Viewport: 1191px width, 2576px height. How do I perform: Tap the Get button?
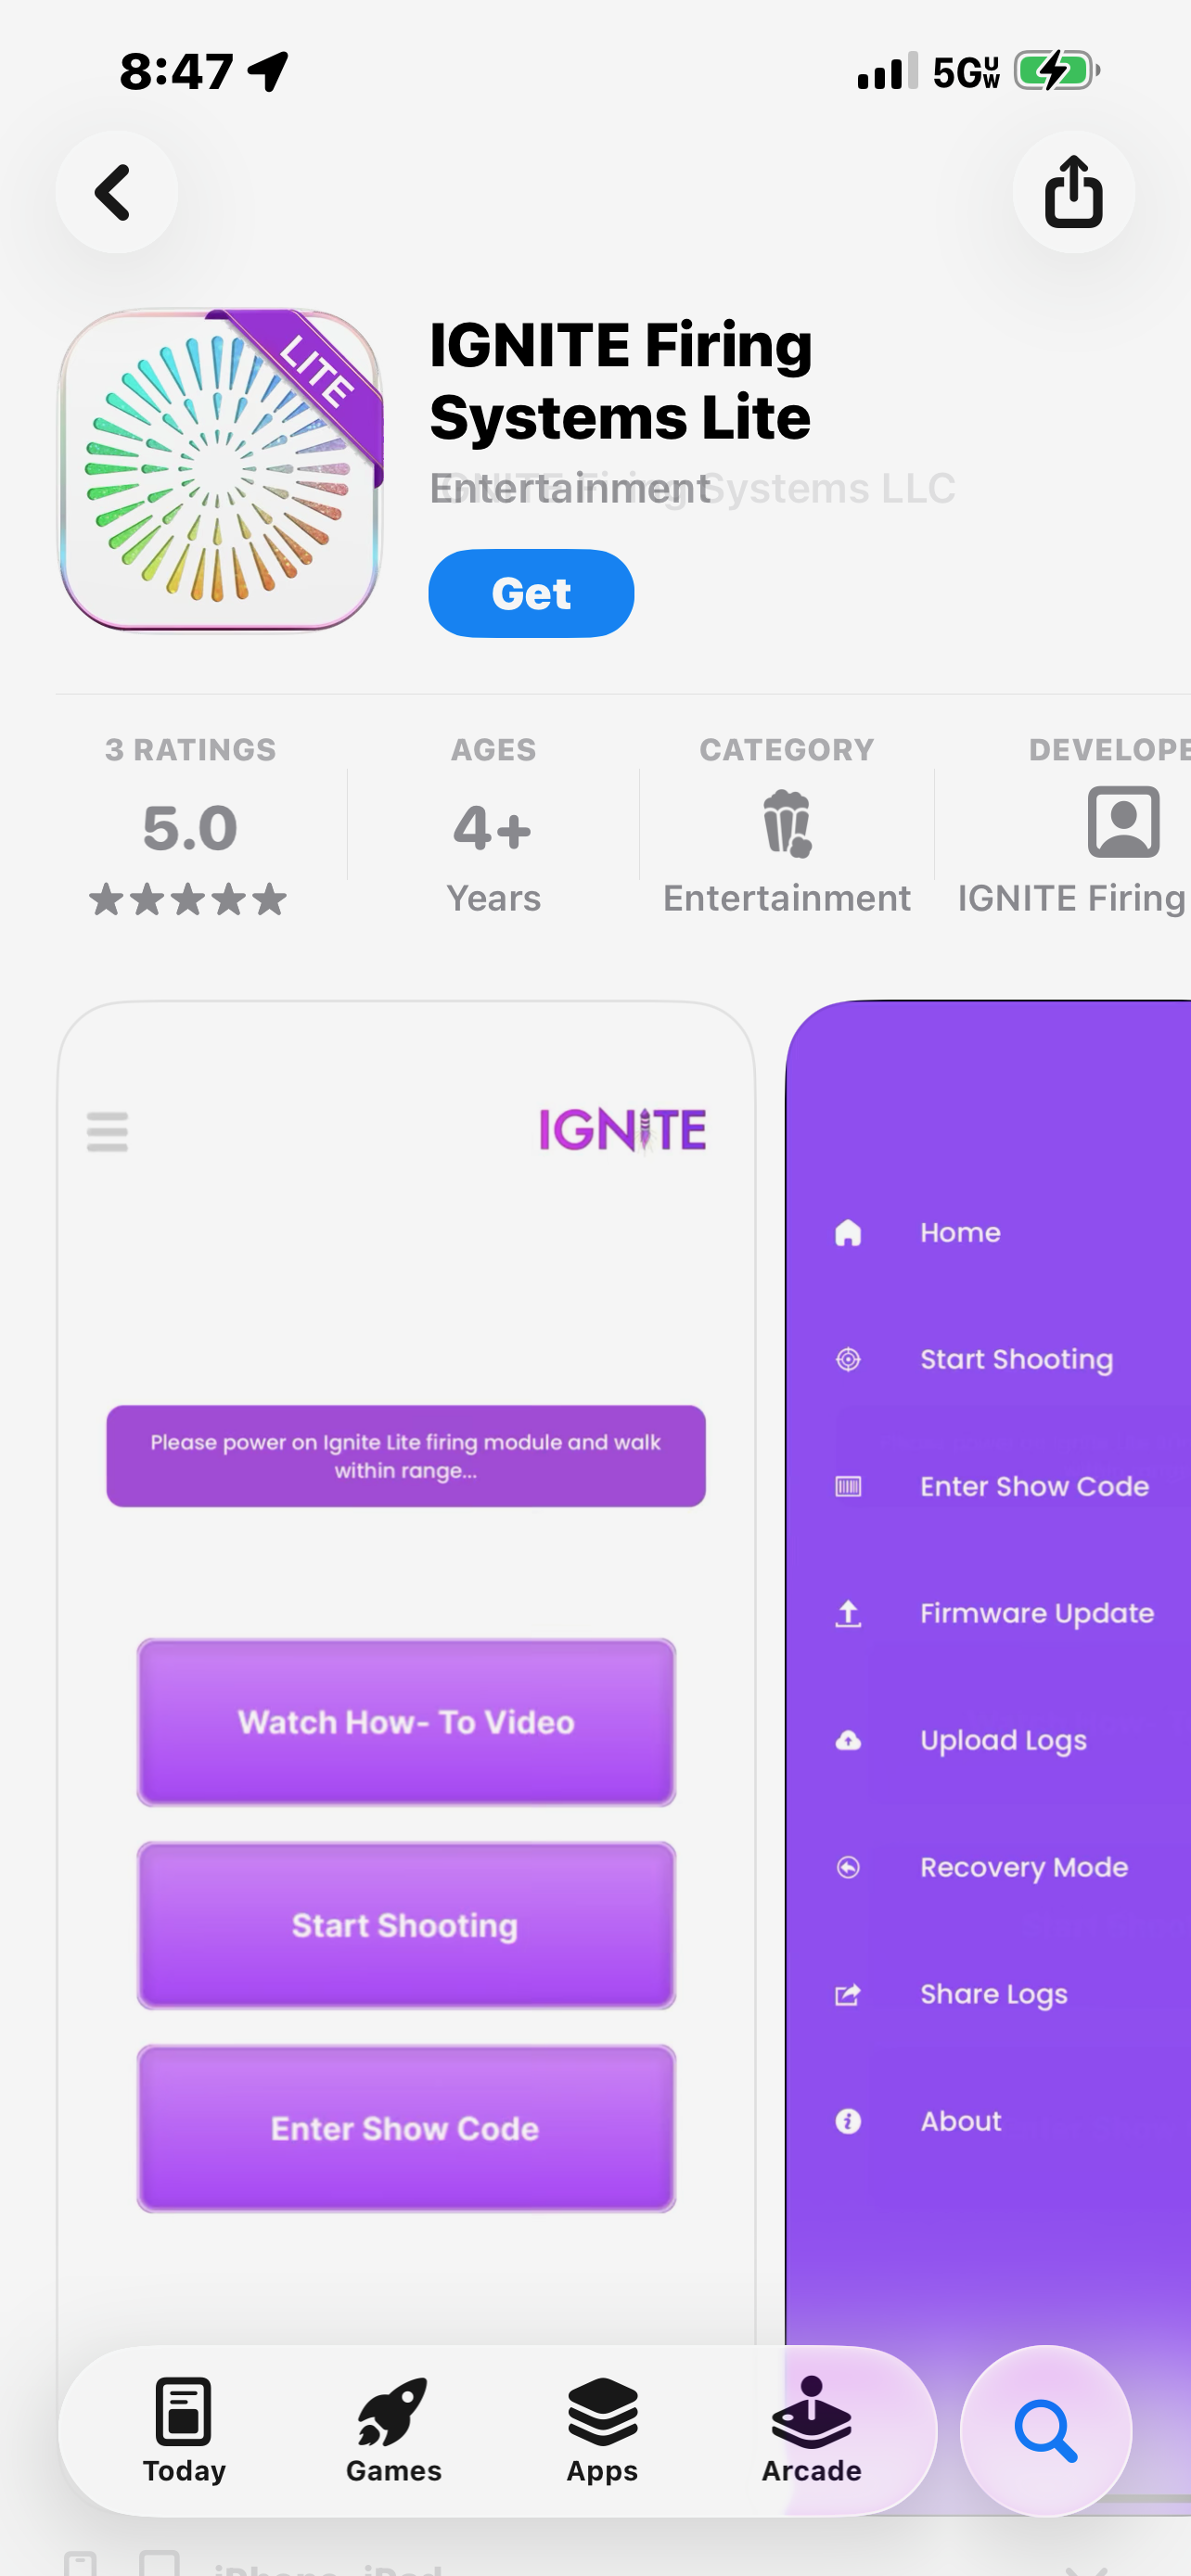point(531,593)
